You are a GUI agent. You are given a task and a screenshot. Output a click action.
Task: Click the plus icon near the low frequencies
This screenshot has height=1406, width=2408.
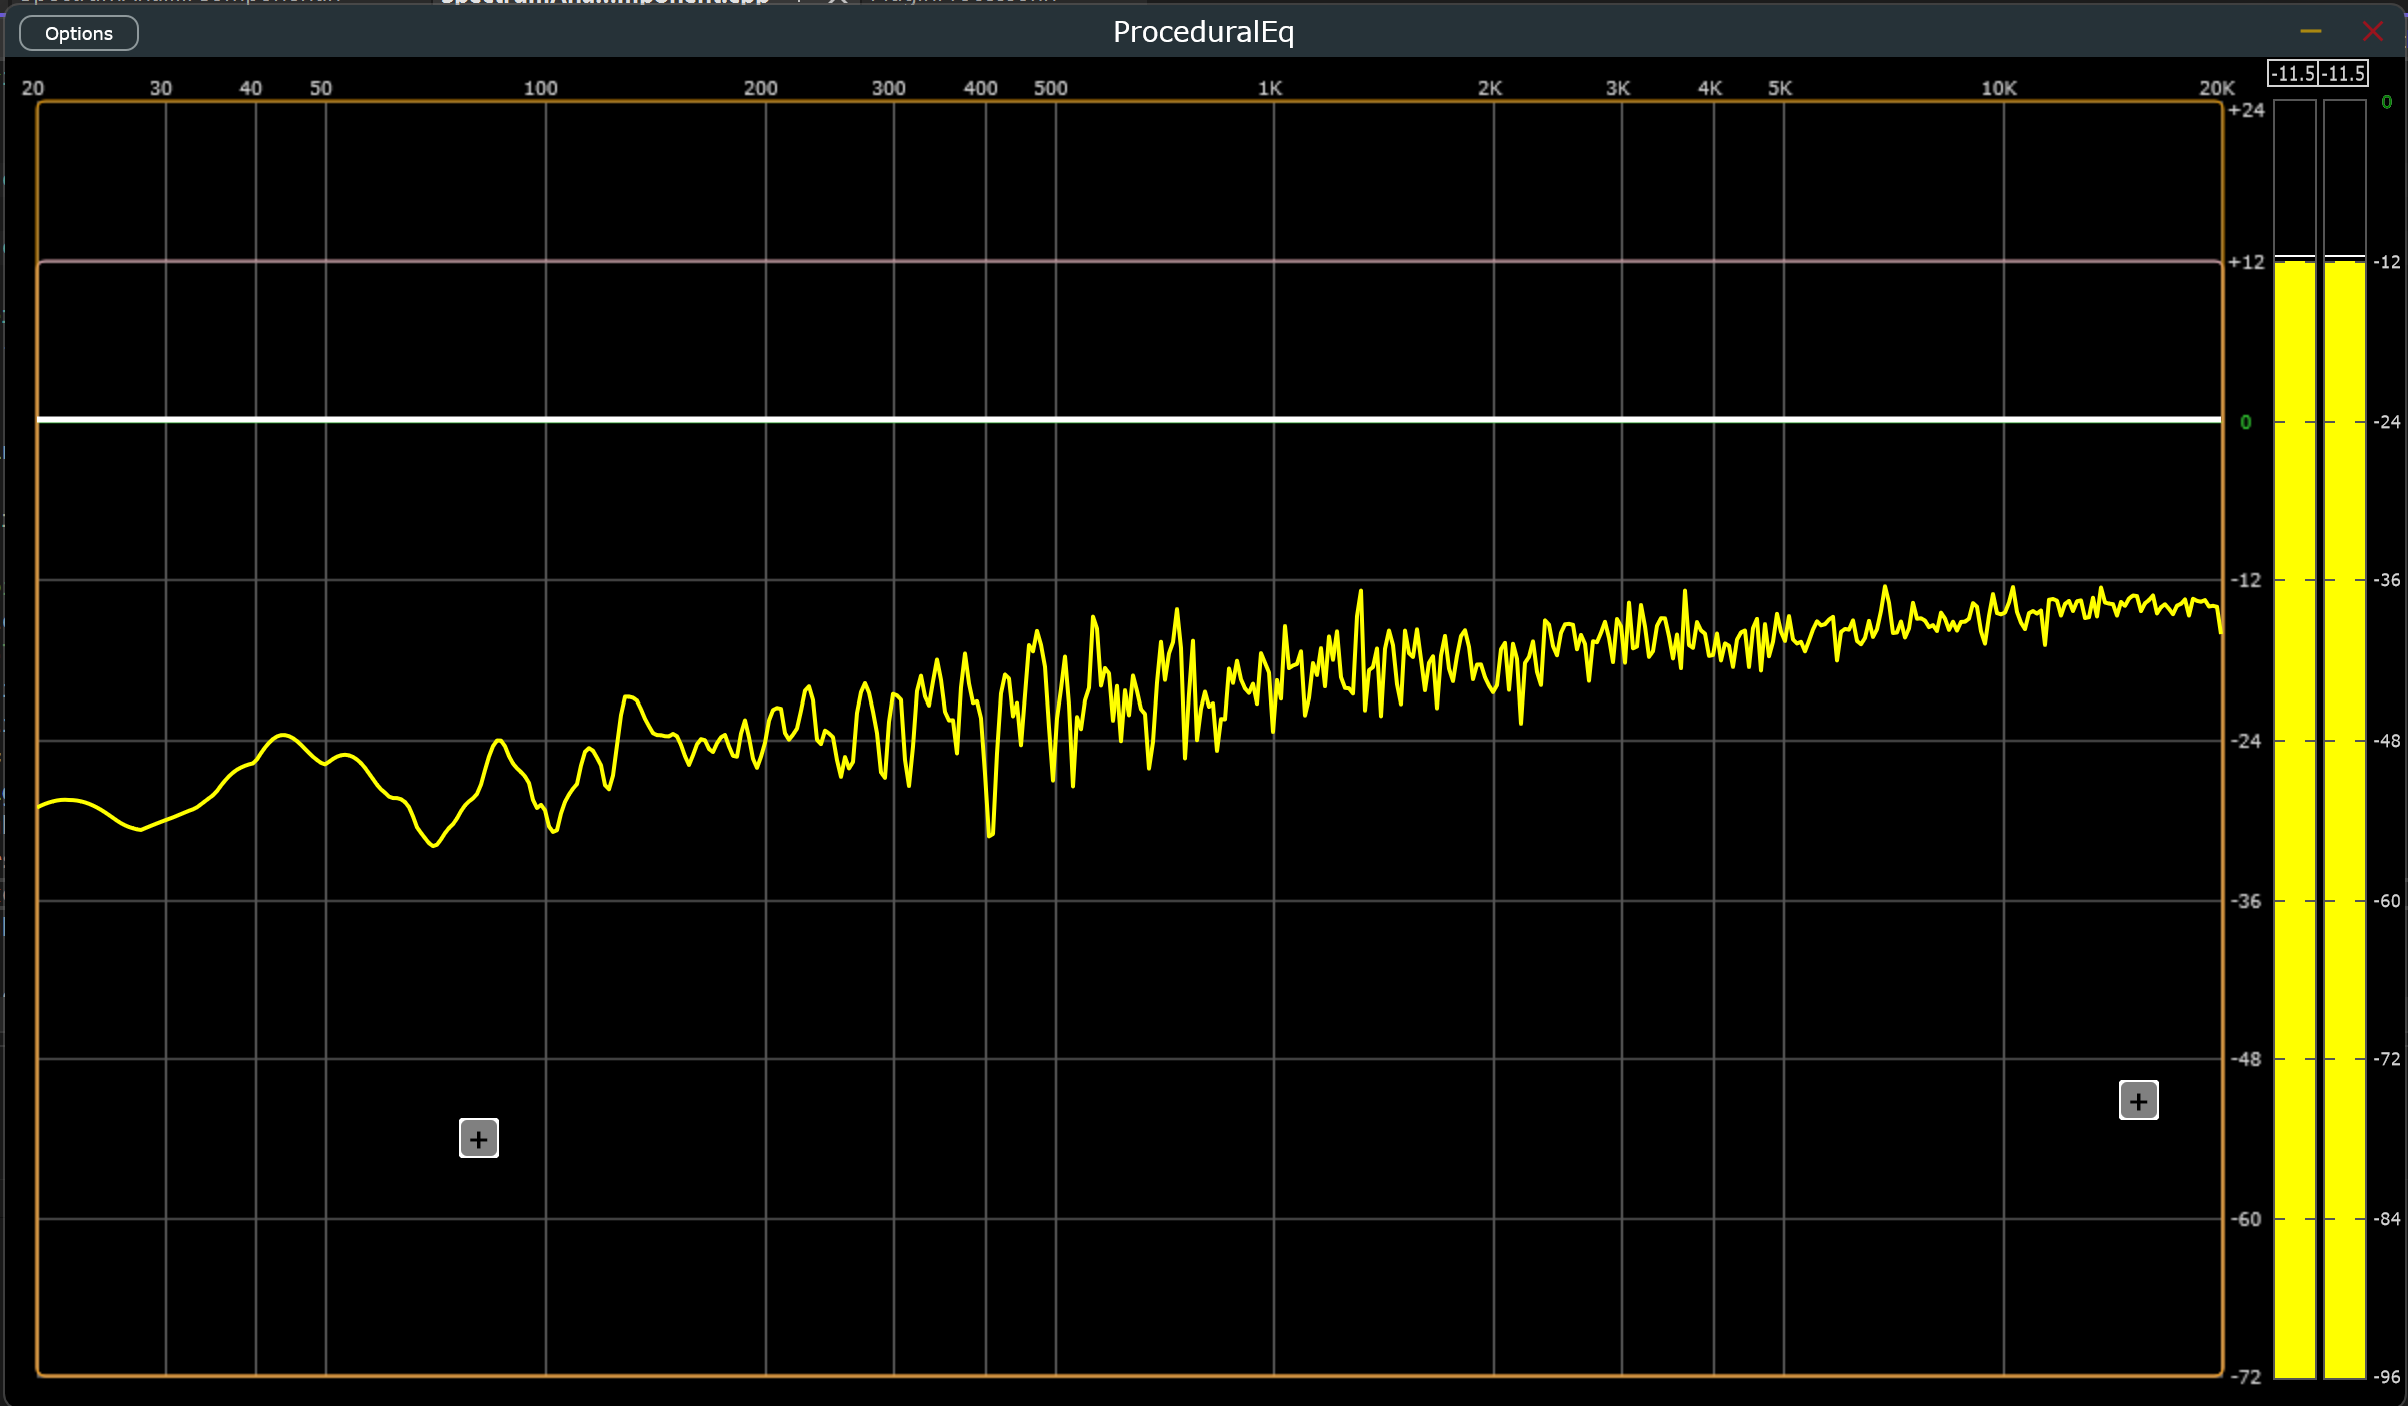[478, 1138]
